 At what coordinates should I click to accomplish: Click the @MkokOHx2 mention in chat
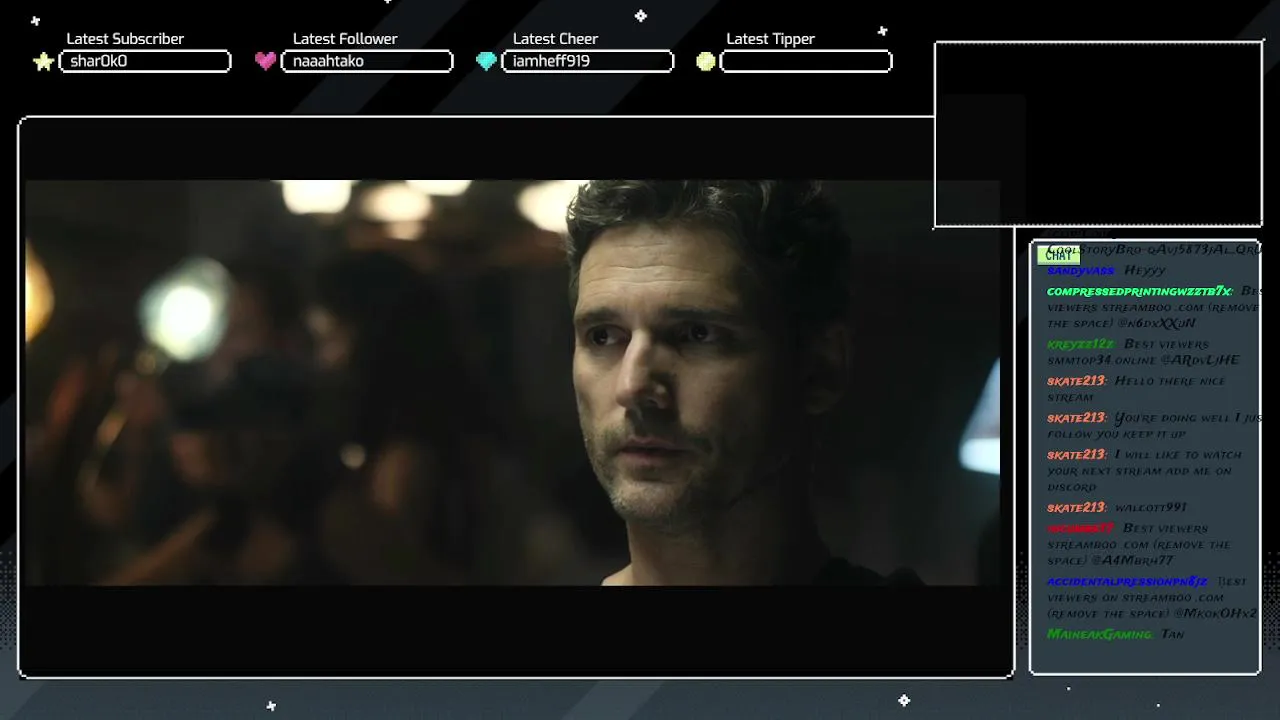[1215, 613]
